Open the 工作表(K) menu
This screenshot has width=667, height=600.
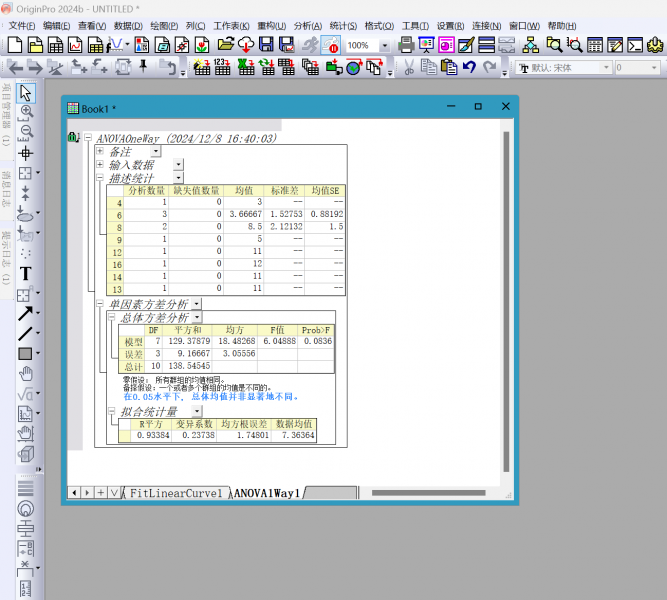tap(231, 26)
